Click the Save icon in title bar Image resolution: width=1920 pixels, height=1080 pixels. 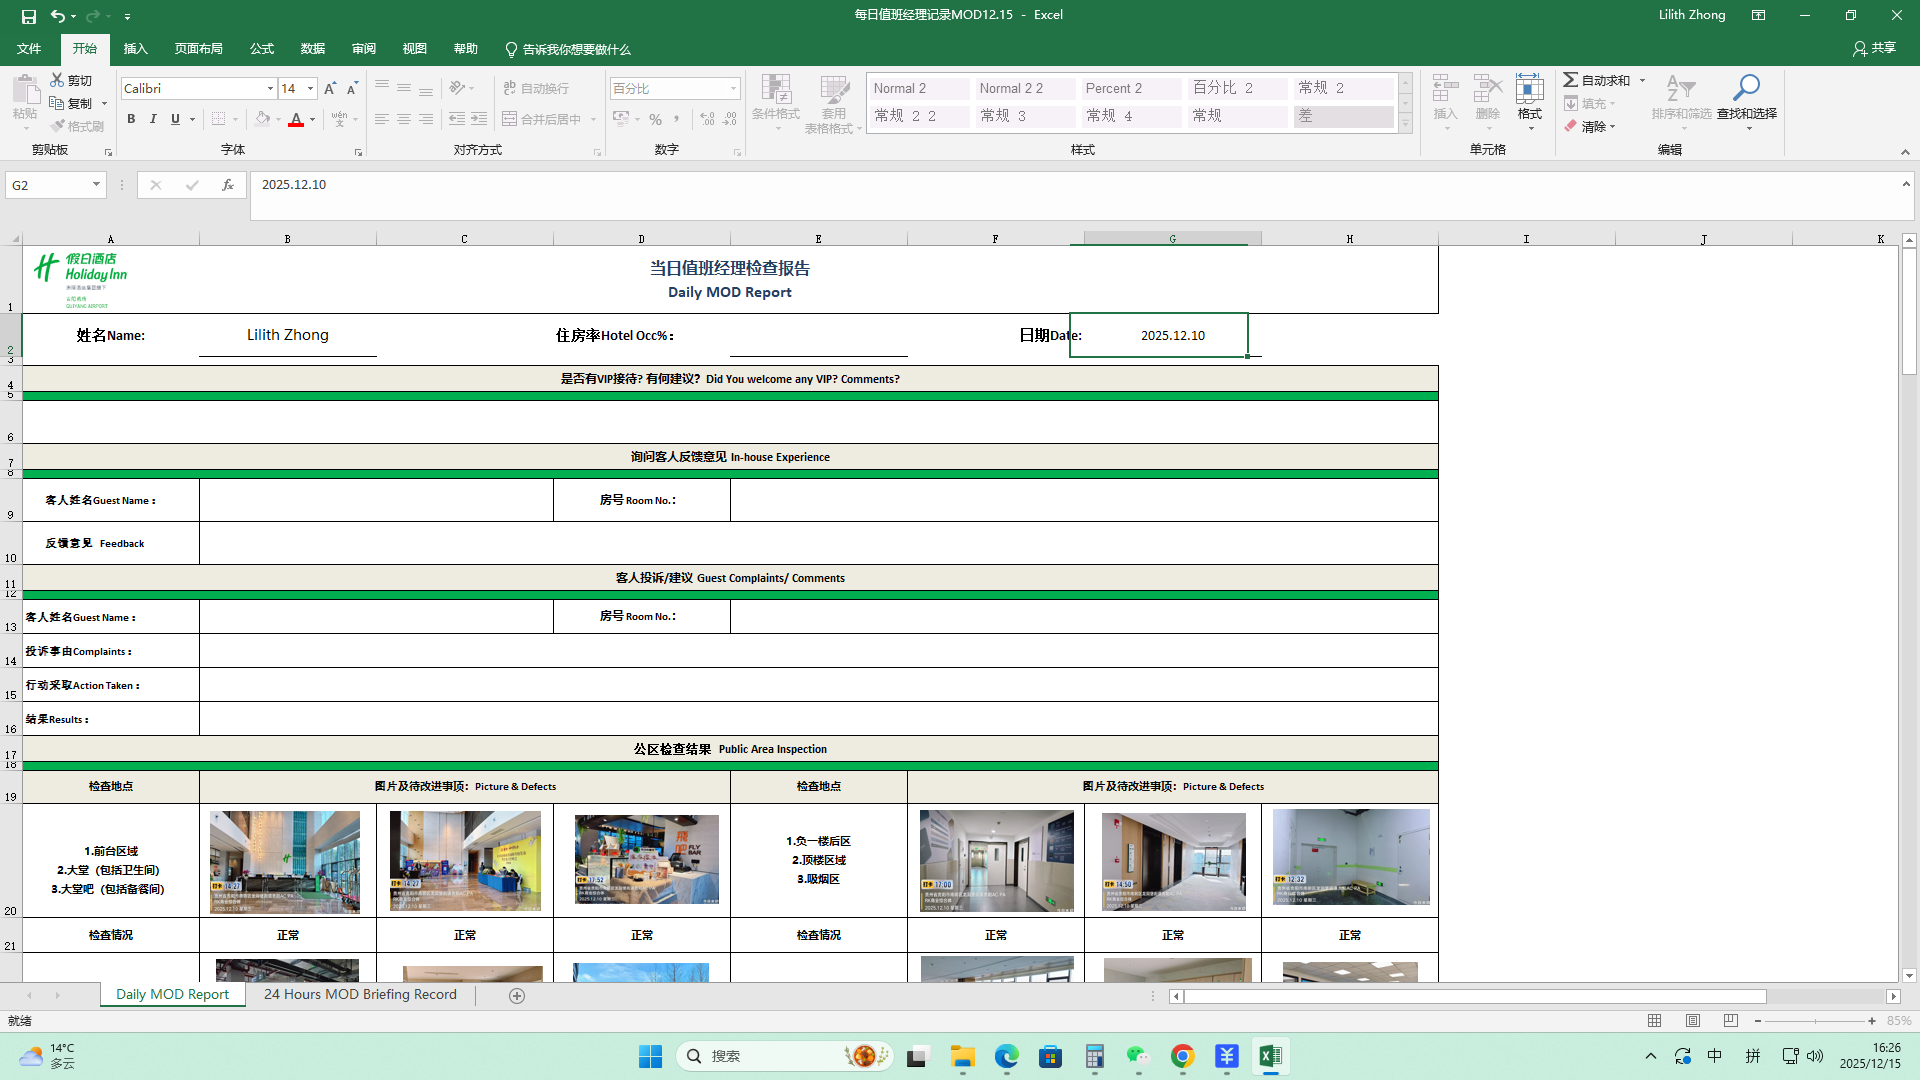tap(28, 16)
